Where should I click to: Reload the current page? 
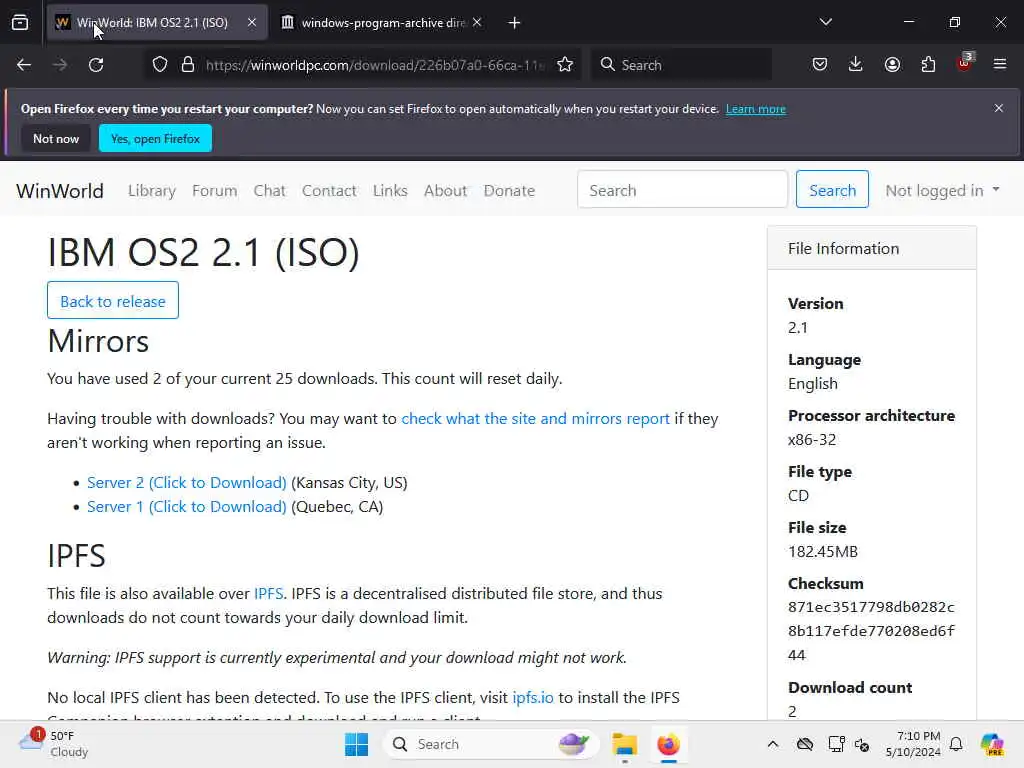point(96,65)
